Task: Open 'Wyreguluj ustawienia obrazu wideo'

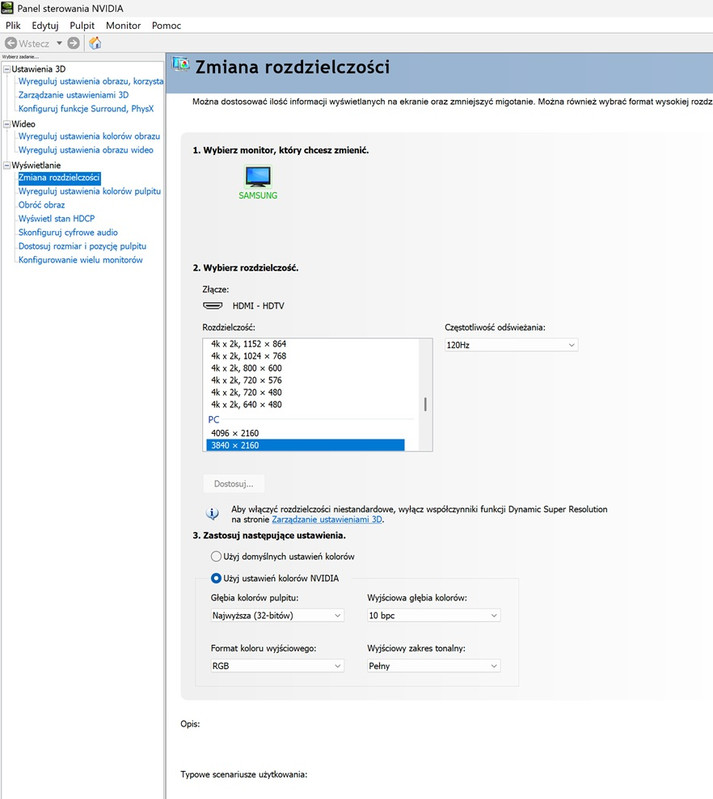Action: (x=86, y=150)
